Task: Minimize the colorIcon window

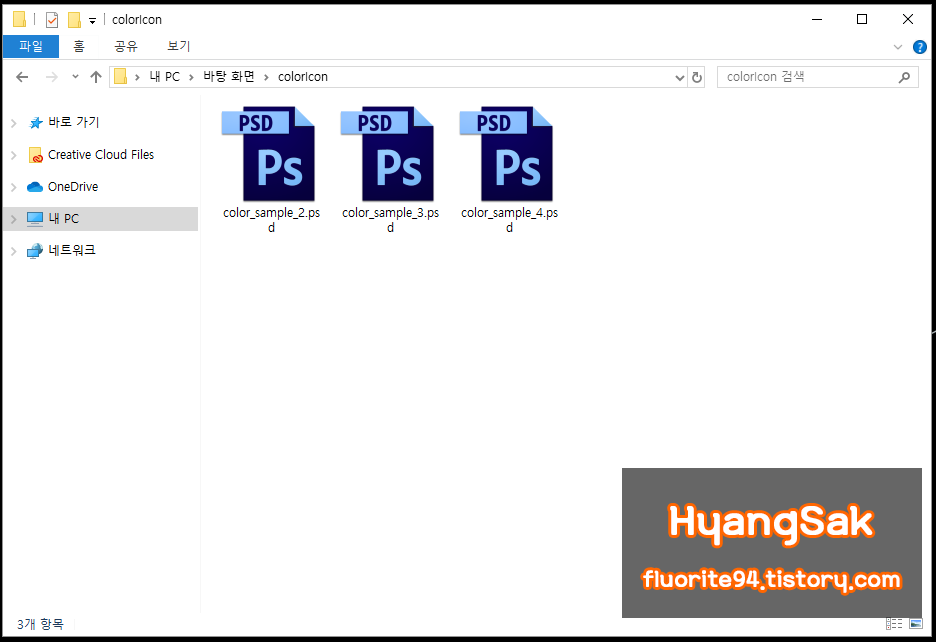Action: (x=817, y=20)
